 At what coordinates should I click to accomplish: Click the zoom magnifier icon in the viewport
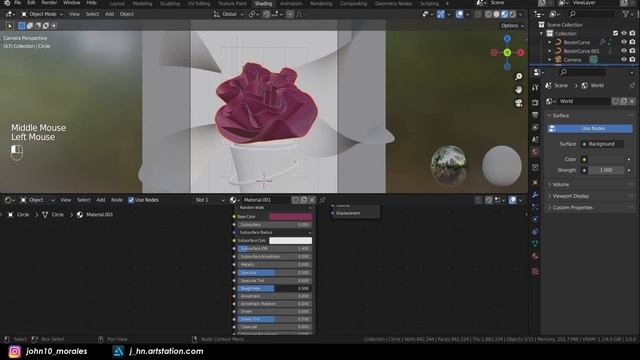[x=518, y=76]
